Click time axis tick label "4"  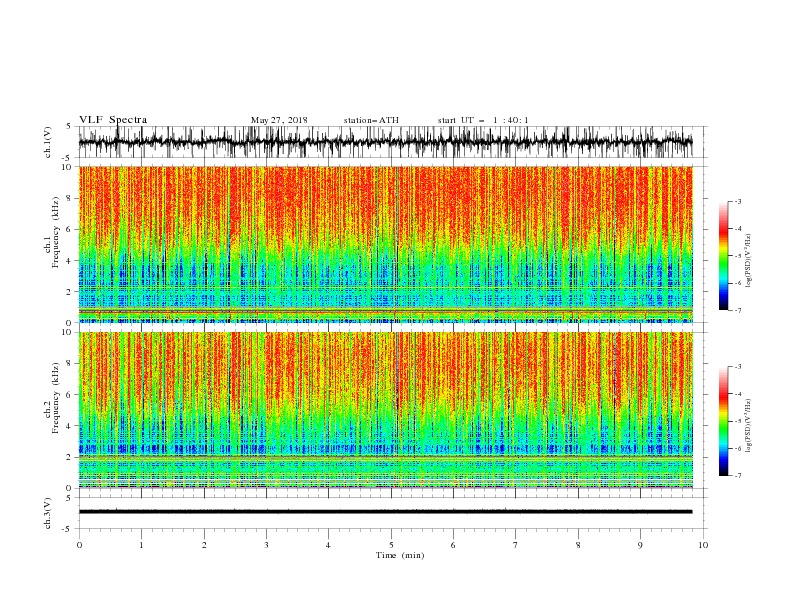click(328, 545)
